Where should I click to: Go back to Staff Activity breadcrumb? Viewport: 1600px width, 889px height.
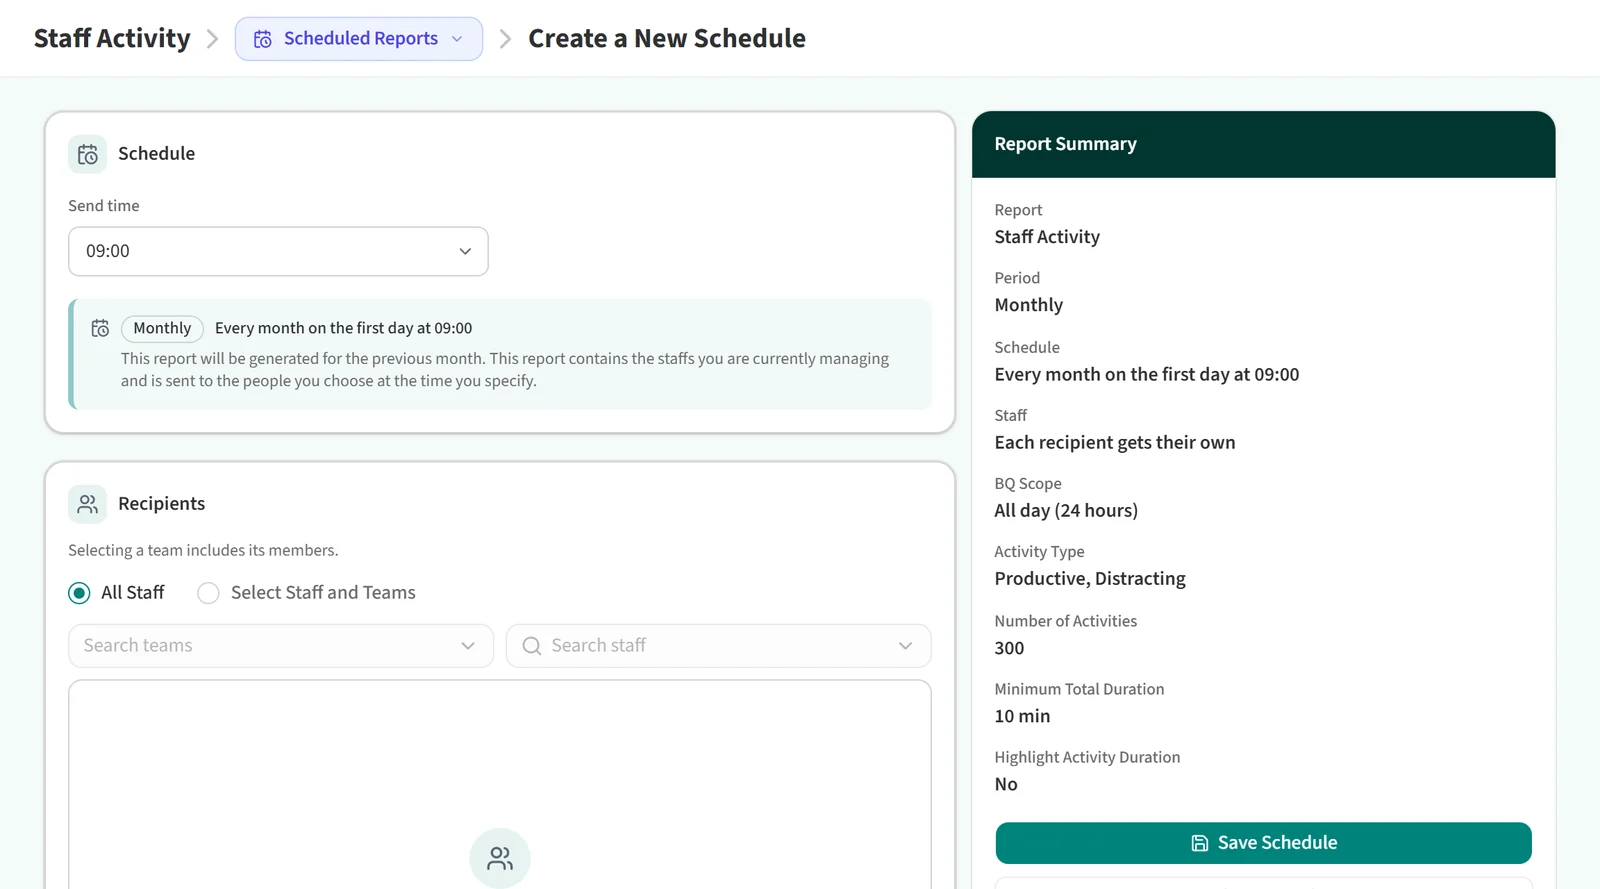[x=112, y=38]
